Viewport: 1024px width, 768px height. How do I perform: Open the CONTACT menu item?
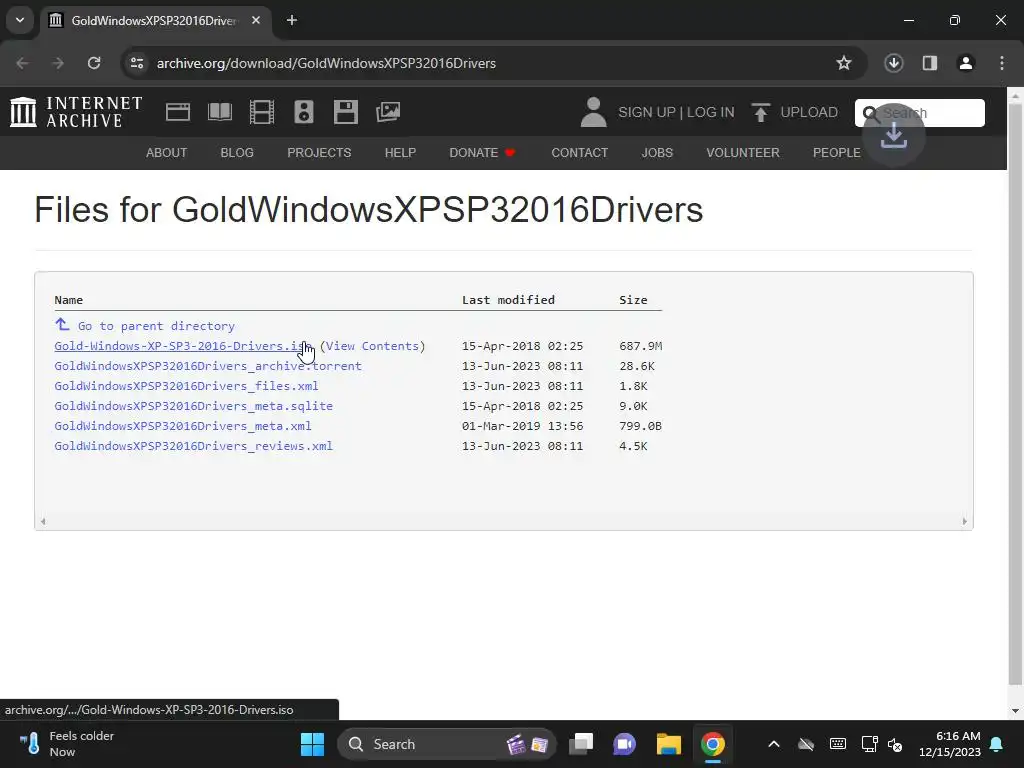pyautogui.click(x=579, y=153)
